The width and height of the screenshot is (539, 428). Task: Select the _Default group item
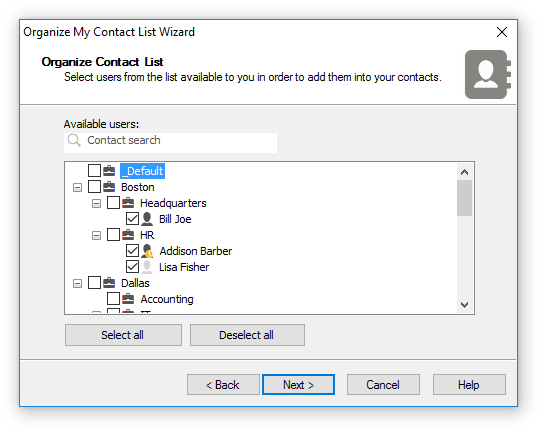coord(142,171)
